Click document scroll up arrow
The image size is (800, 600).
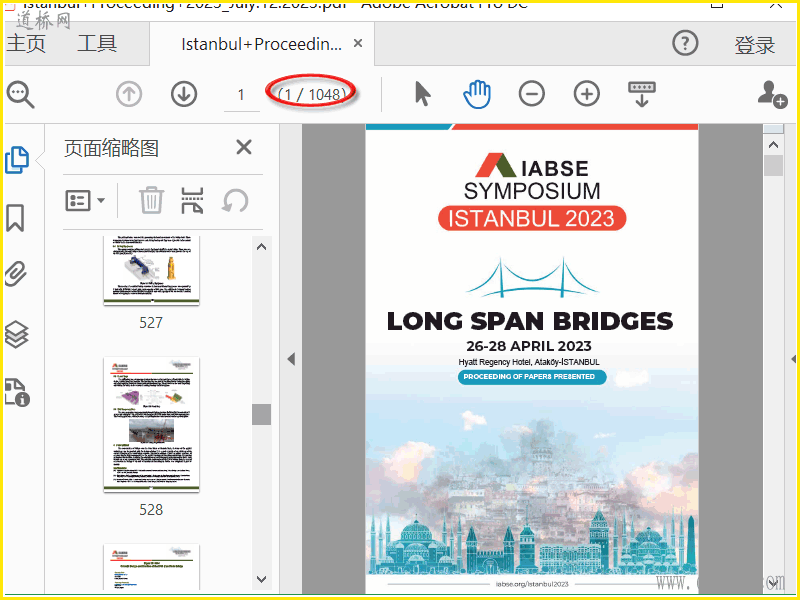point(773,145)
